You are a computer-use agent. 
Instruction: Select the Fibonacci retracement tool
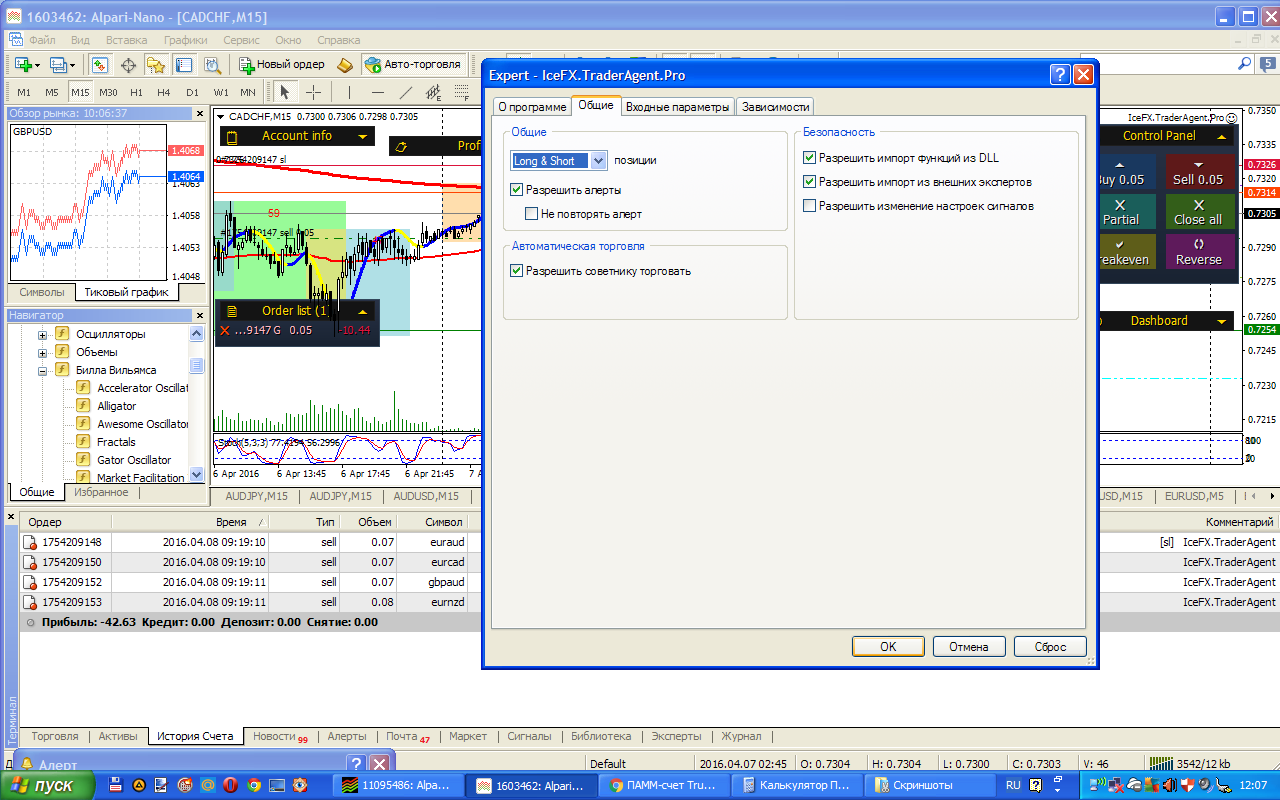click(x=462, y=93)
